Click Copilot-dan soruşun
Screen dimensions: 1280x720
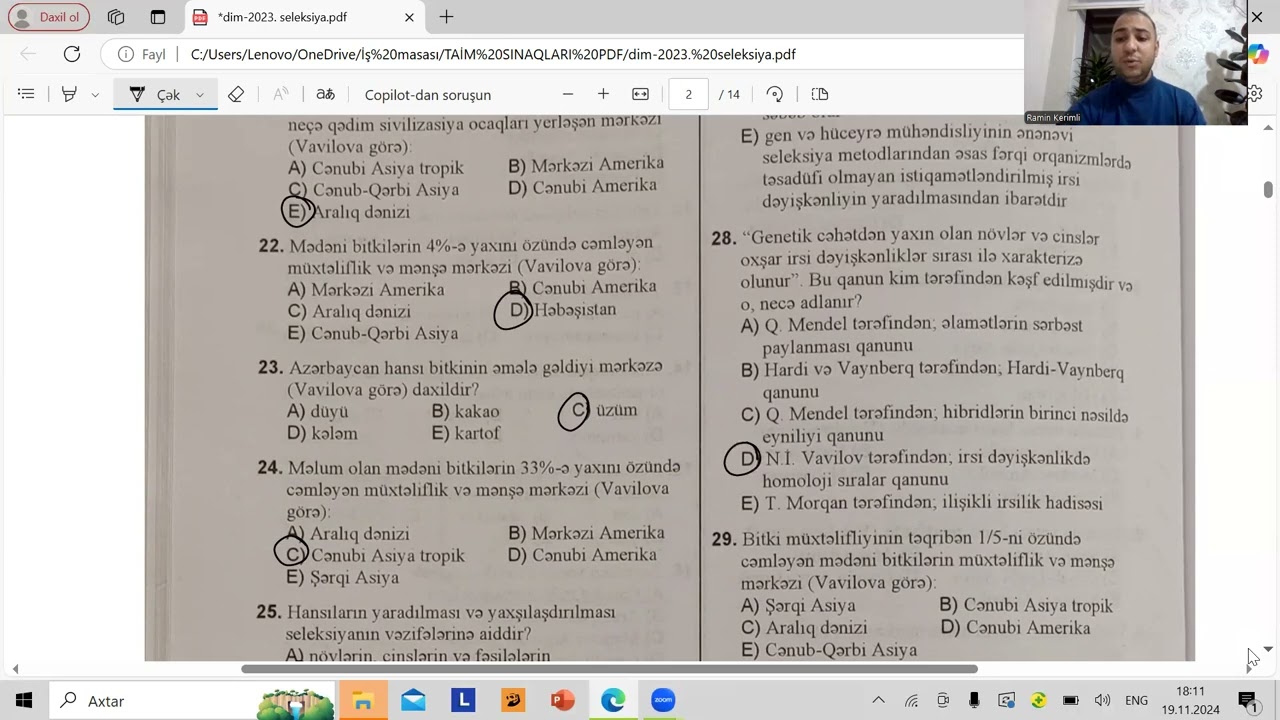427,95
